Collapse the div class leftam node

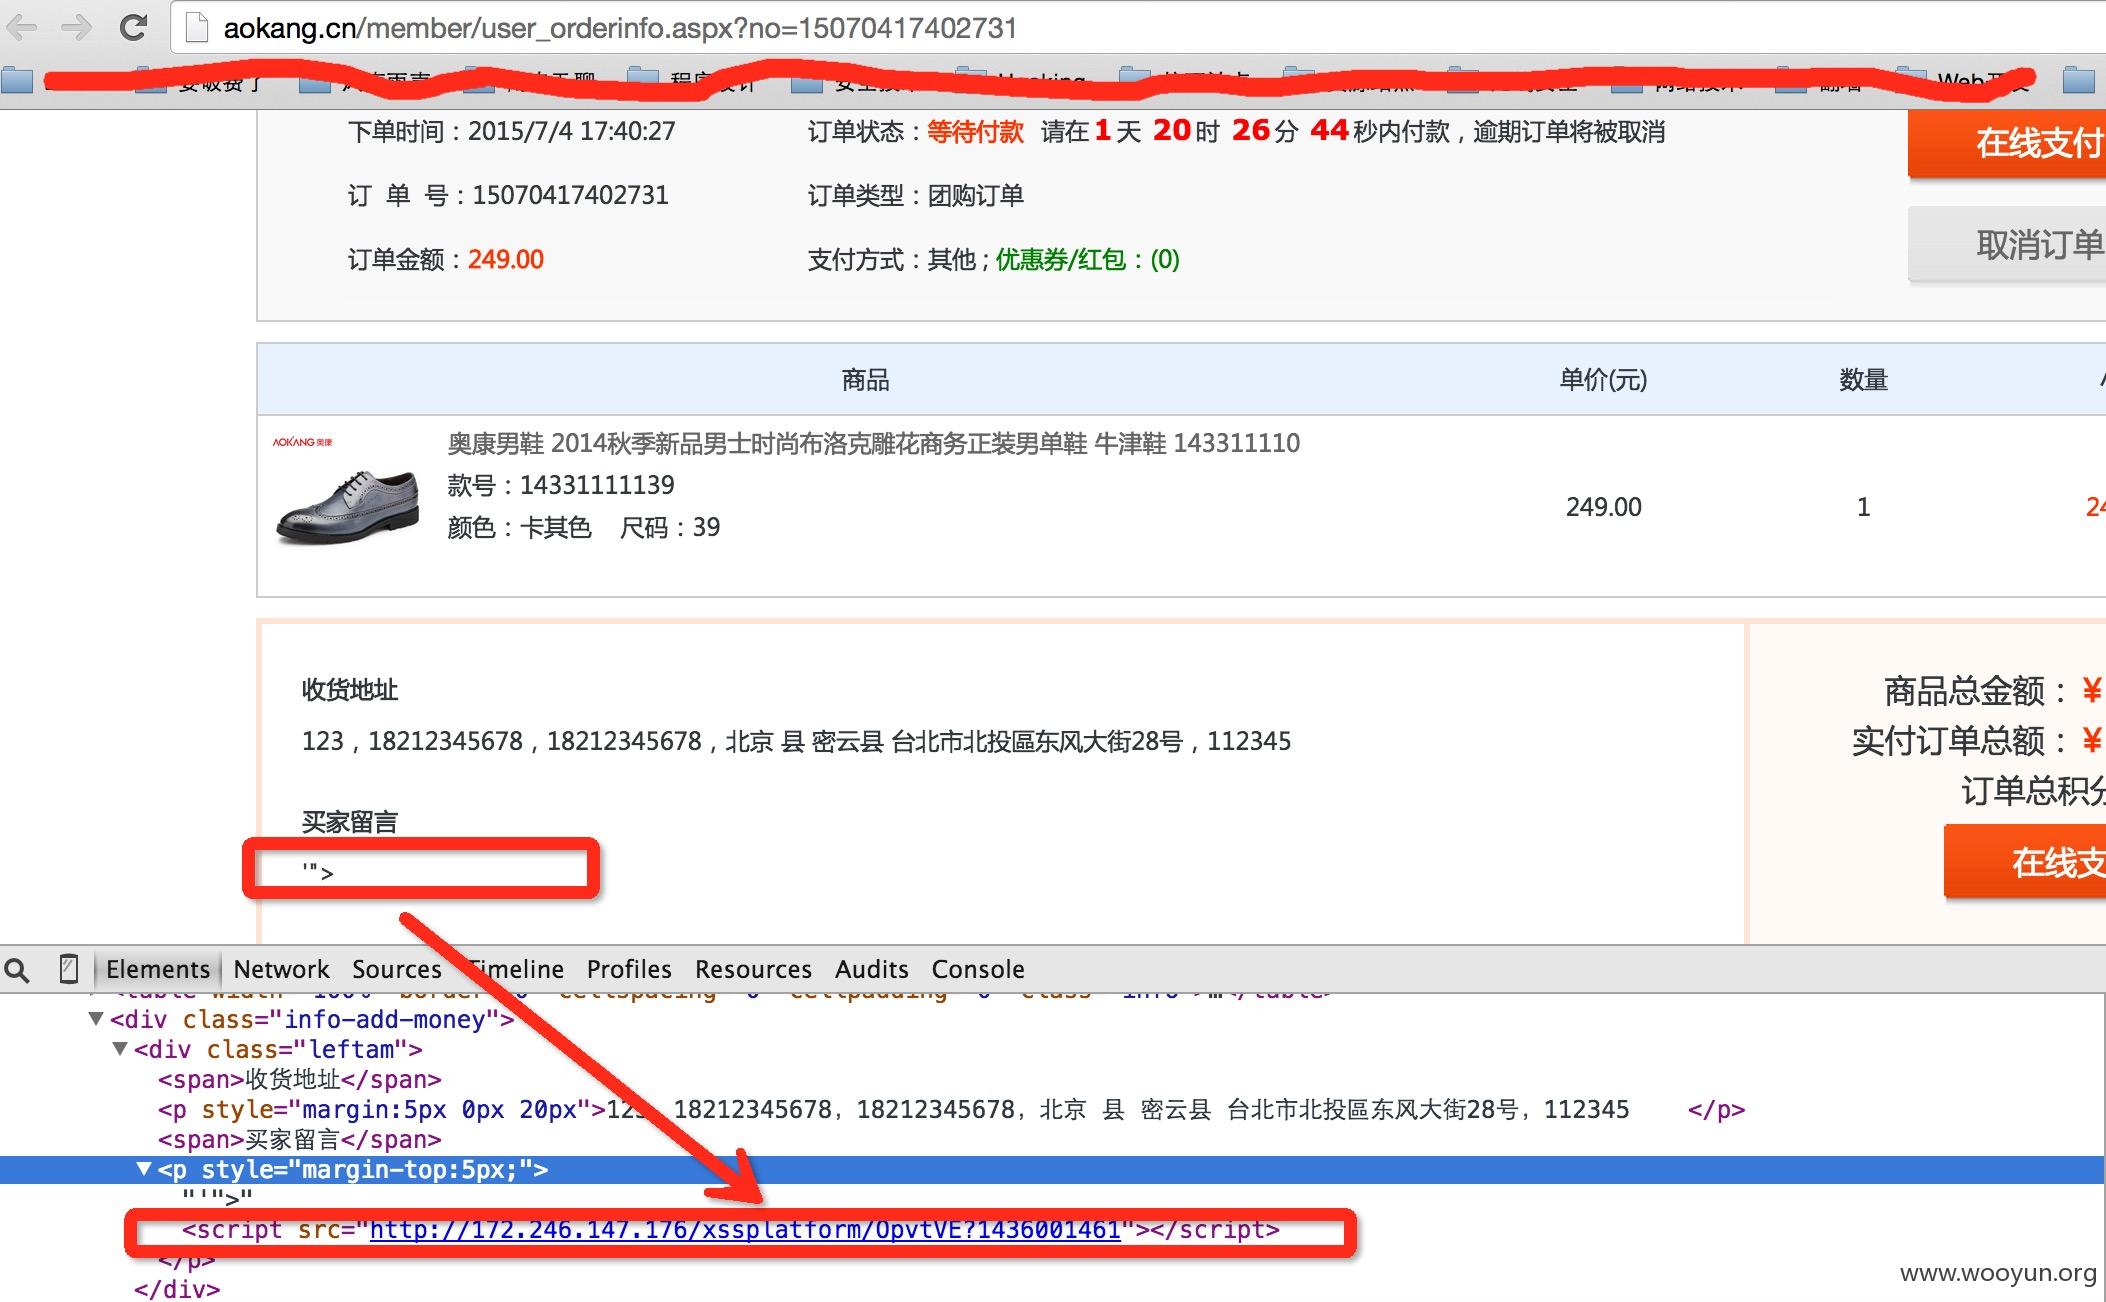click(x=120, y=1049)
